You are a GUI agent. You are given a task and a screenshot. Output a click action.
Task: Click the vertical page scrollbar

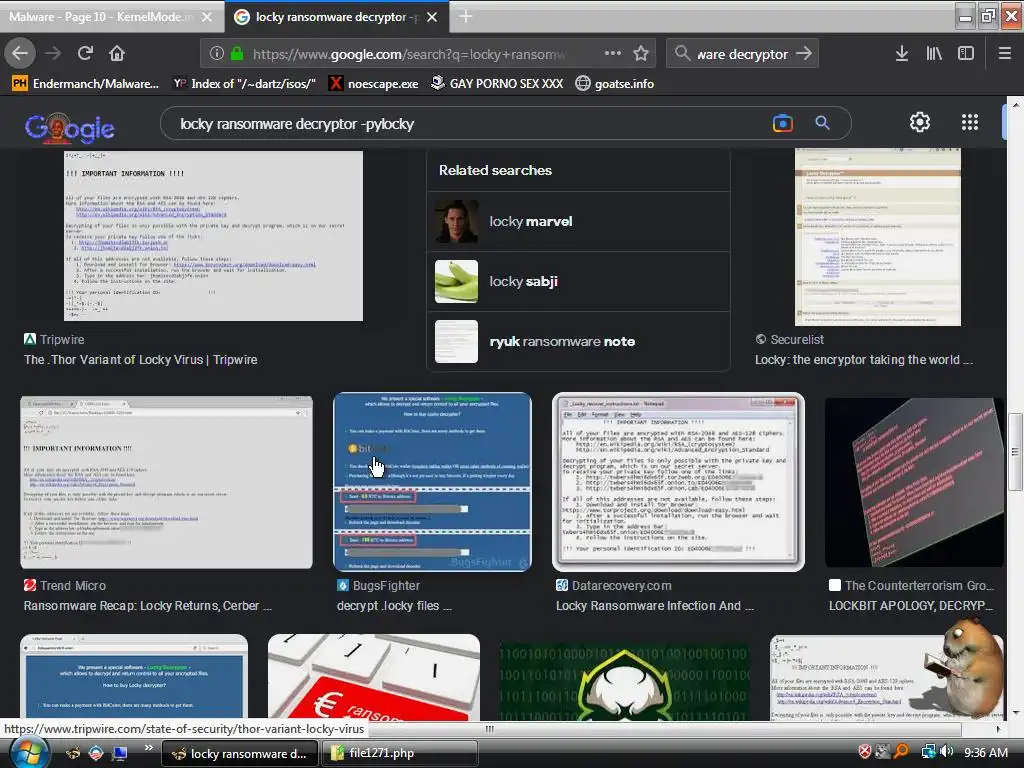point(1015,452)
